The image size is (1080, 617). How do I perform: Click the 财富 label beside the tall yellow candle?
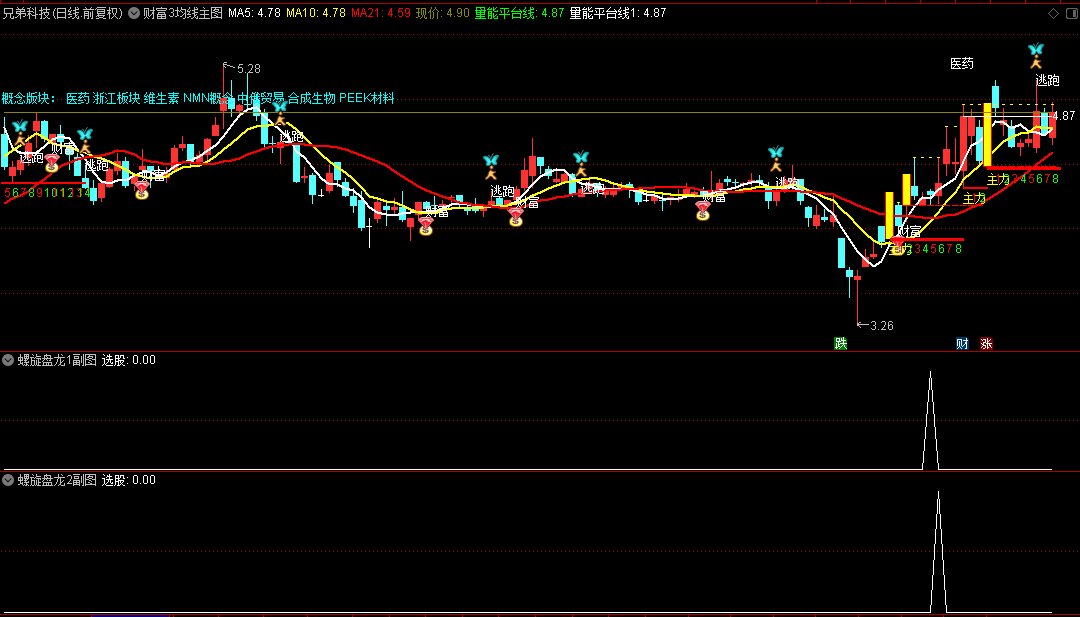click(909, 231)
